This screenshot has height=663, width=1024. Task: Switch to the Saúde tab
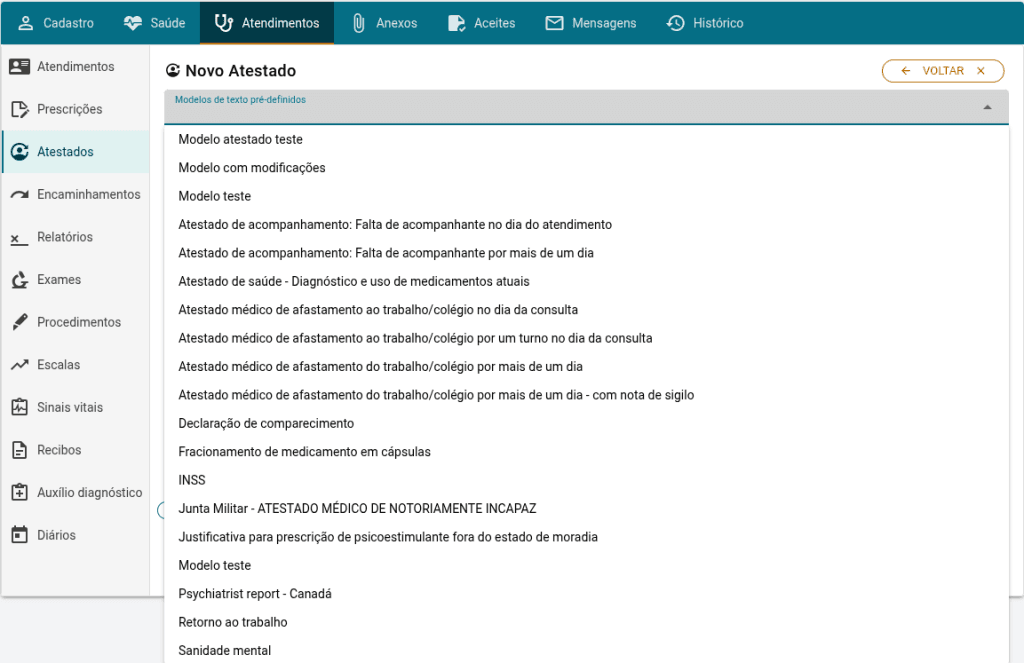(154, 24)
